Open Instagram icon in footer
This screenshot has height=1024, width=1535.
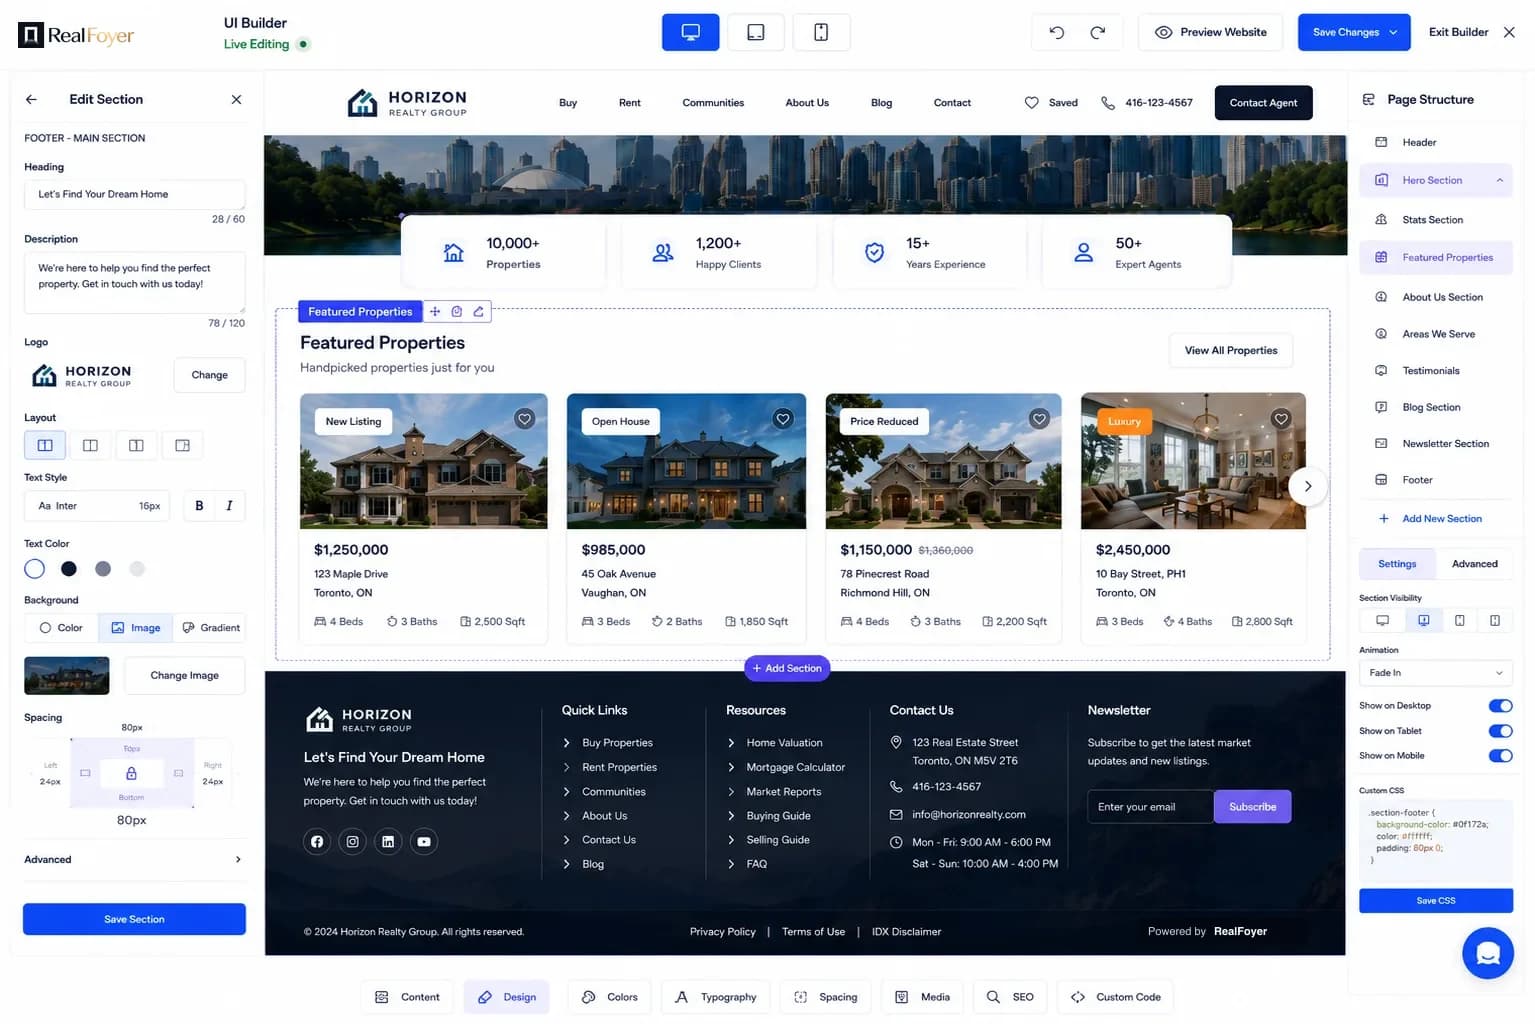tap(352, 842)
